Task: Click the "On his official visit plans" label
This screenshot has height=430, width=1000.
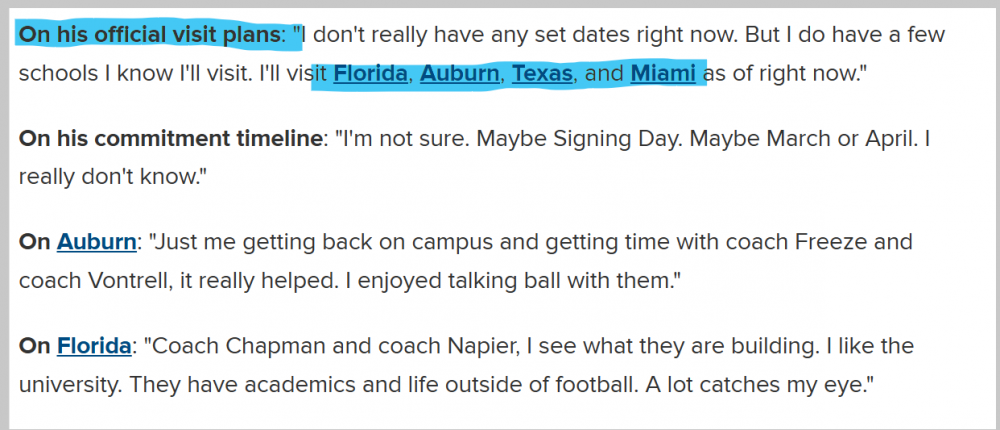Action: (x=150, y=34)
